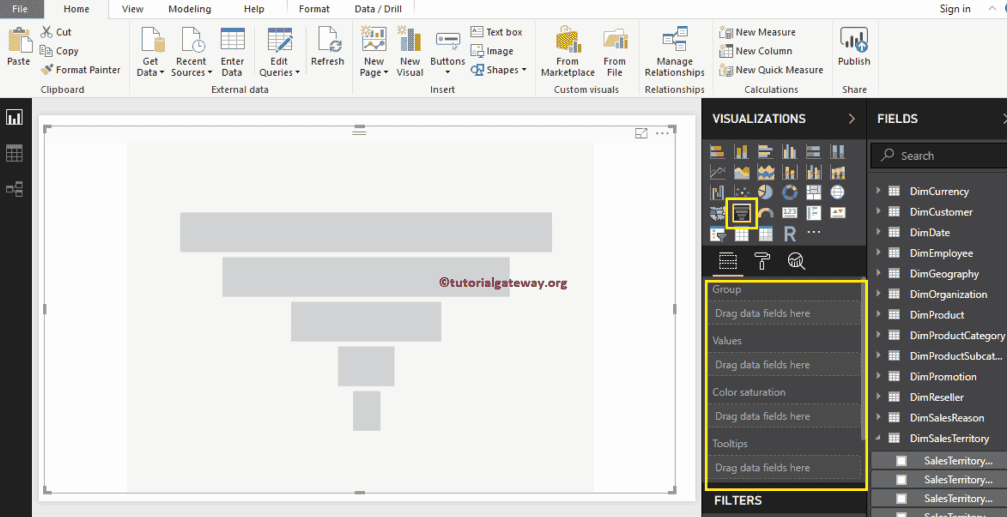Open More options on the funnel visual
The width and height of the screenshot is (1007, 517).
(x=662, y=133)
